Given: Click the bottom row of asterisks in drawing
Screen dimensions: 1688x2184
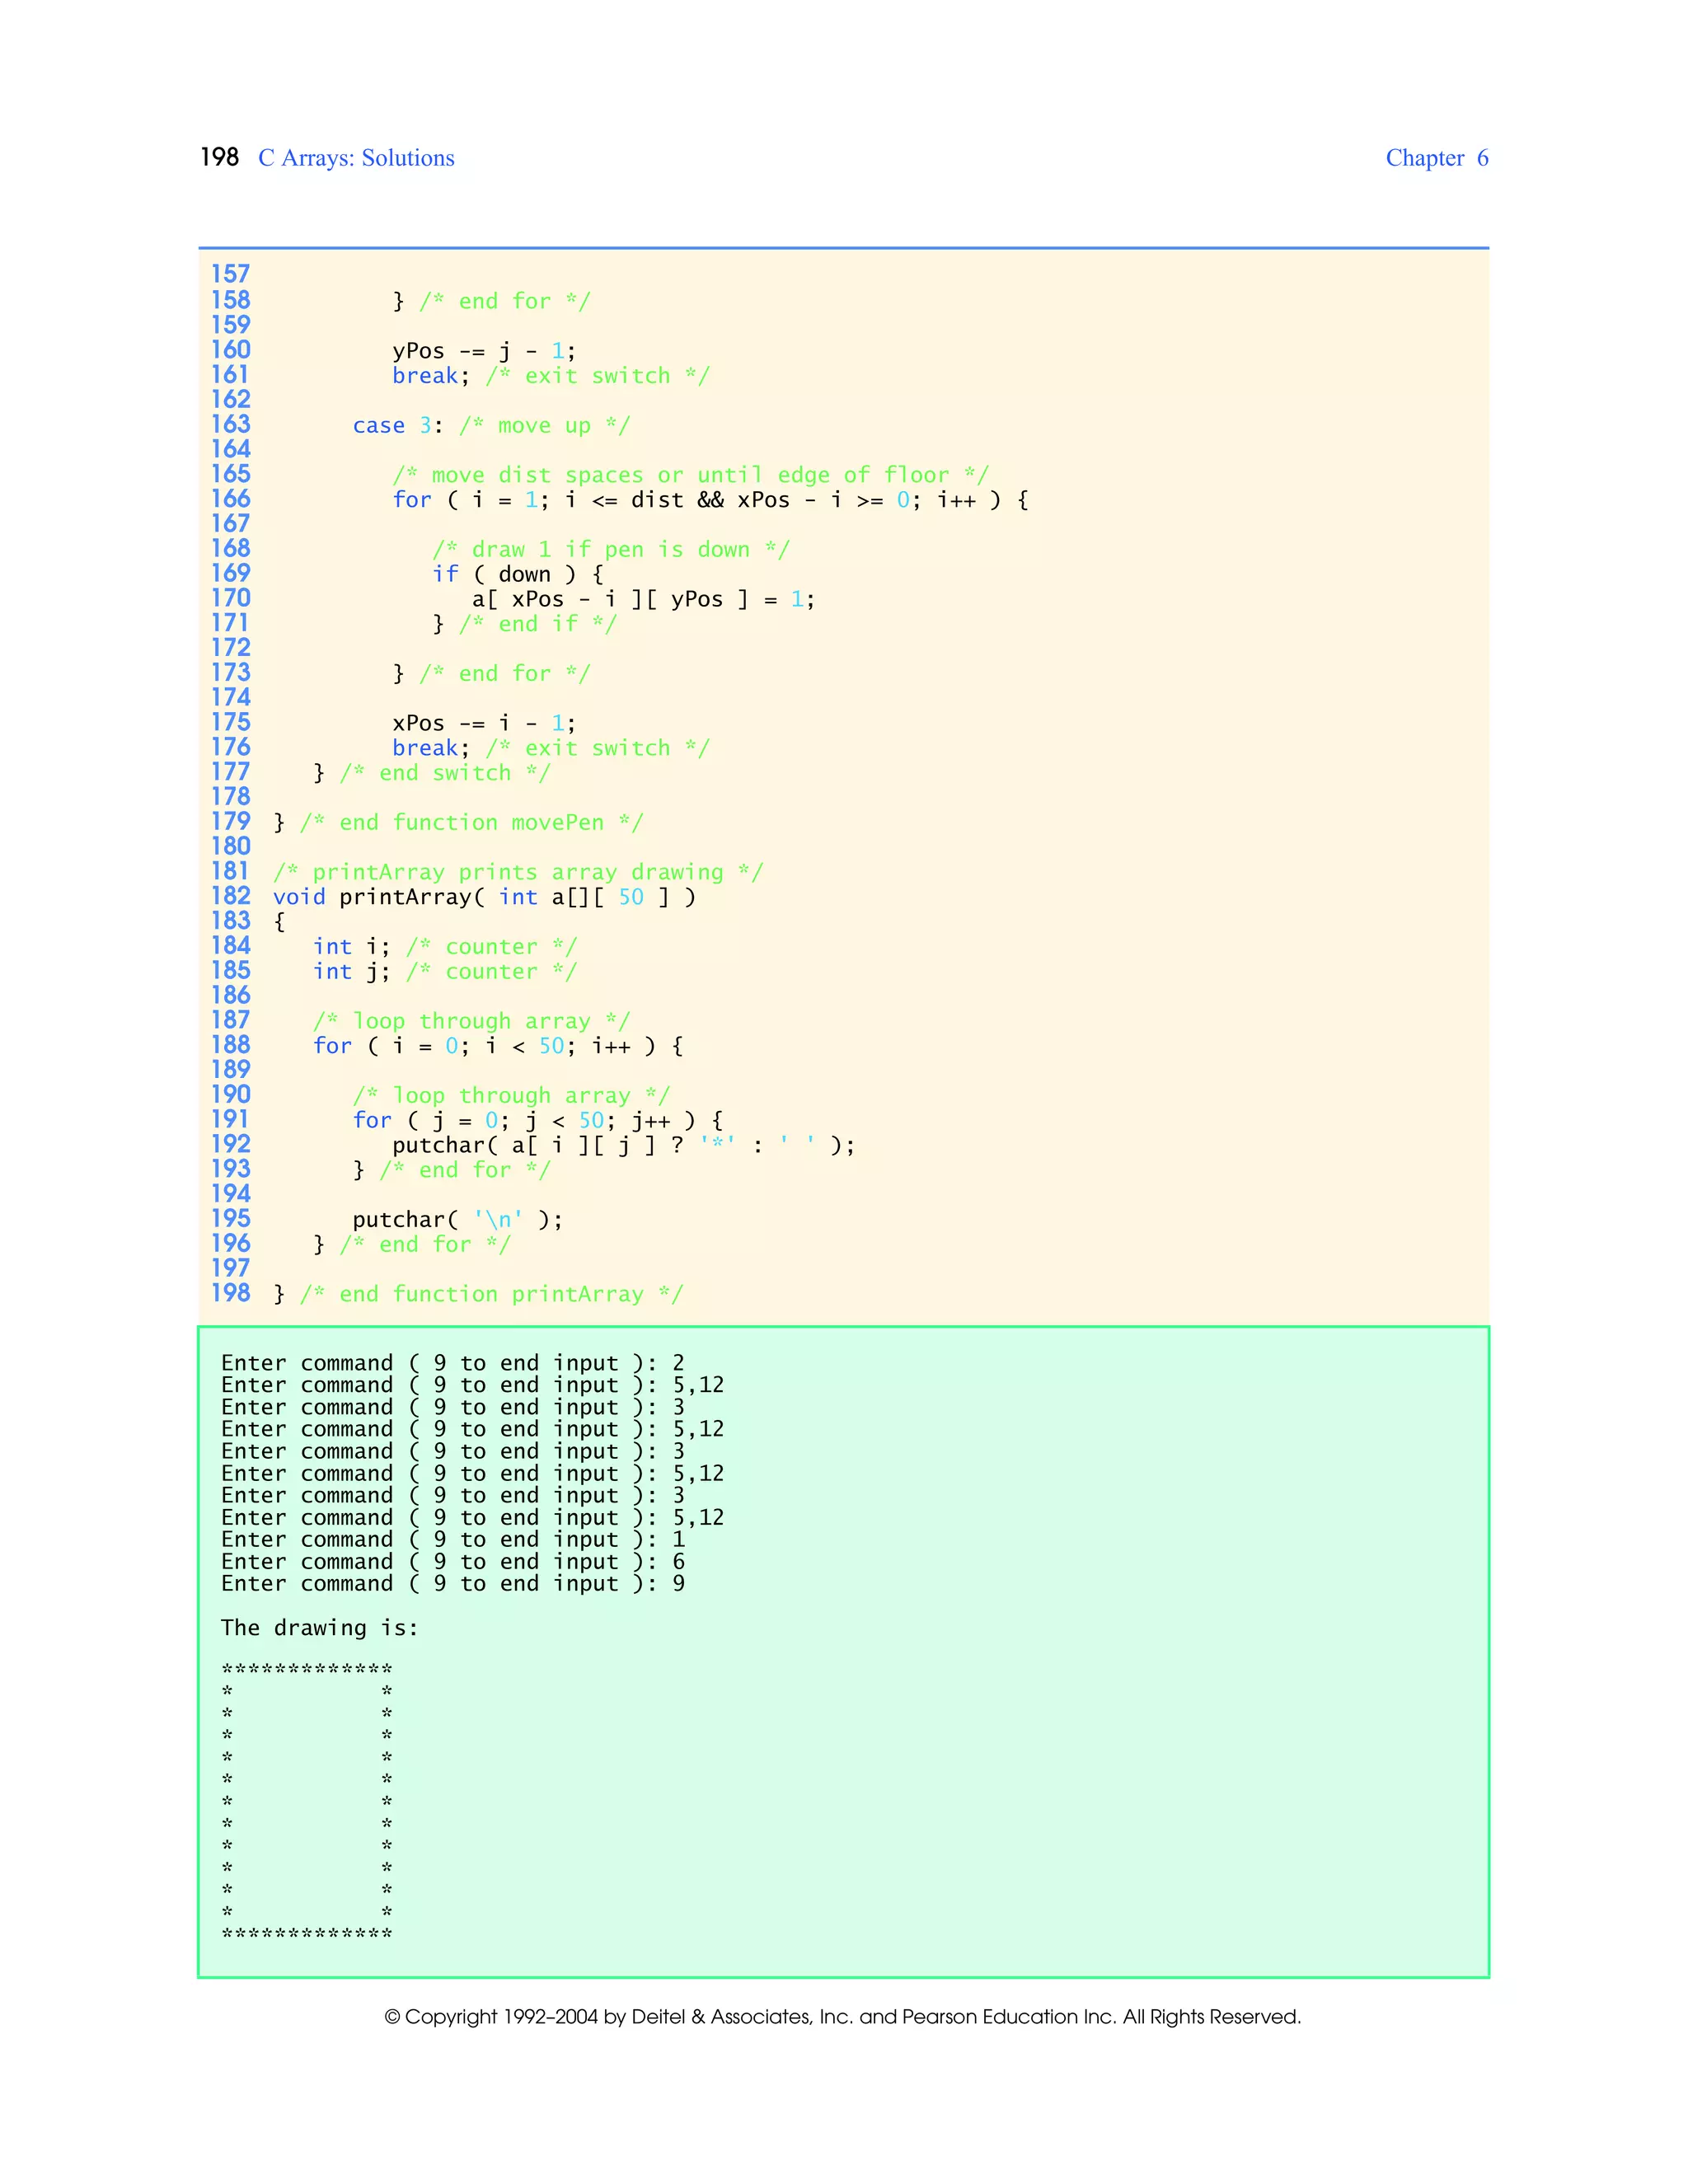Looking at the screenshot, I should 307,1933.
